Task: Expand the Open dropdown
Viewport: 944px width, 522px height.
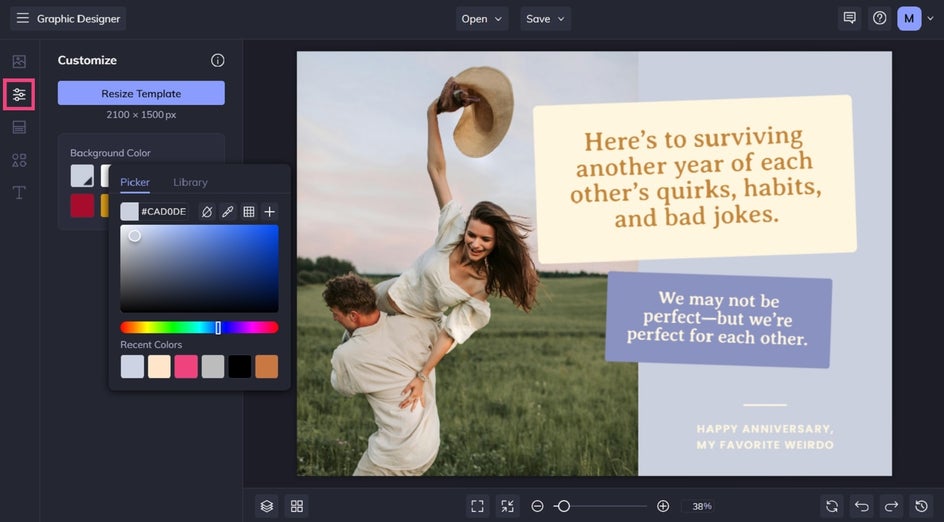Action: [482, 19]
